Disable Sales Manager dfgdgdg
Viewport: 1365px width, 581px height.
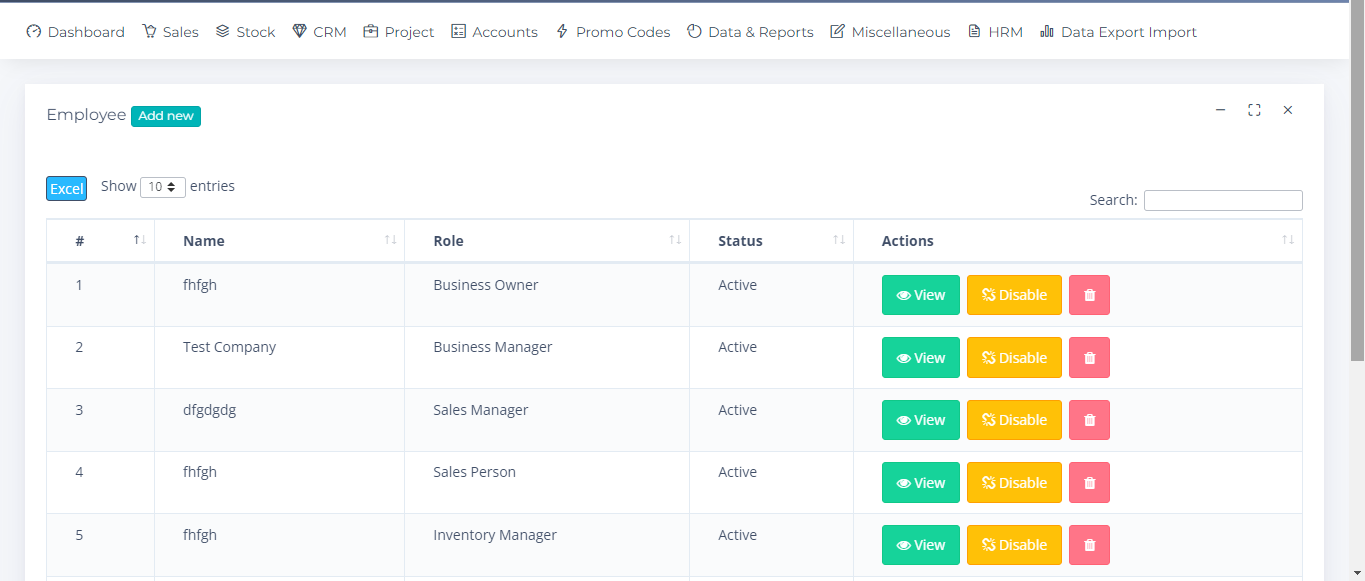click(1014, 420)
